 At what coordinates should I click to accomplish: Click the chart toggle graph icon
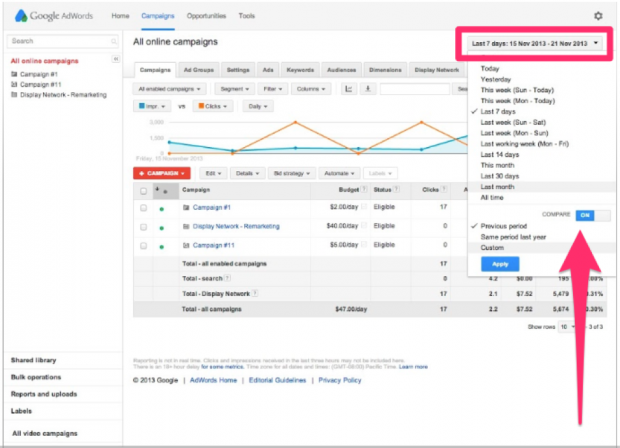[x=348, y=89]
